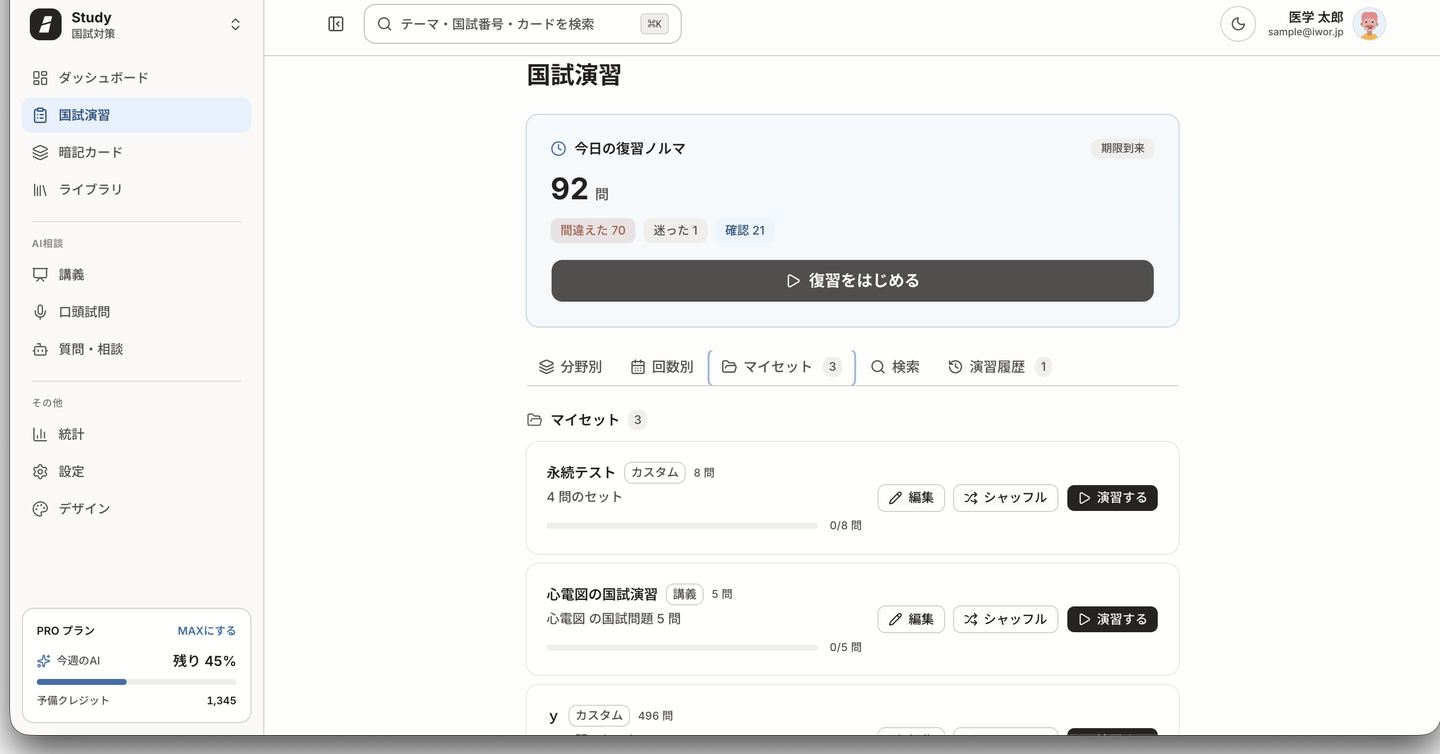This screenshot has width=1440, height=754.
Task: Shuffle the 永続テスト set
Action: click(1005, 498)
